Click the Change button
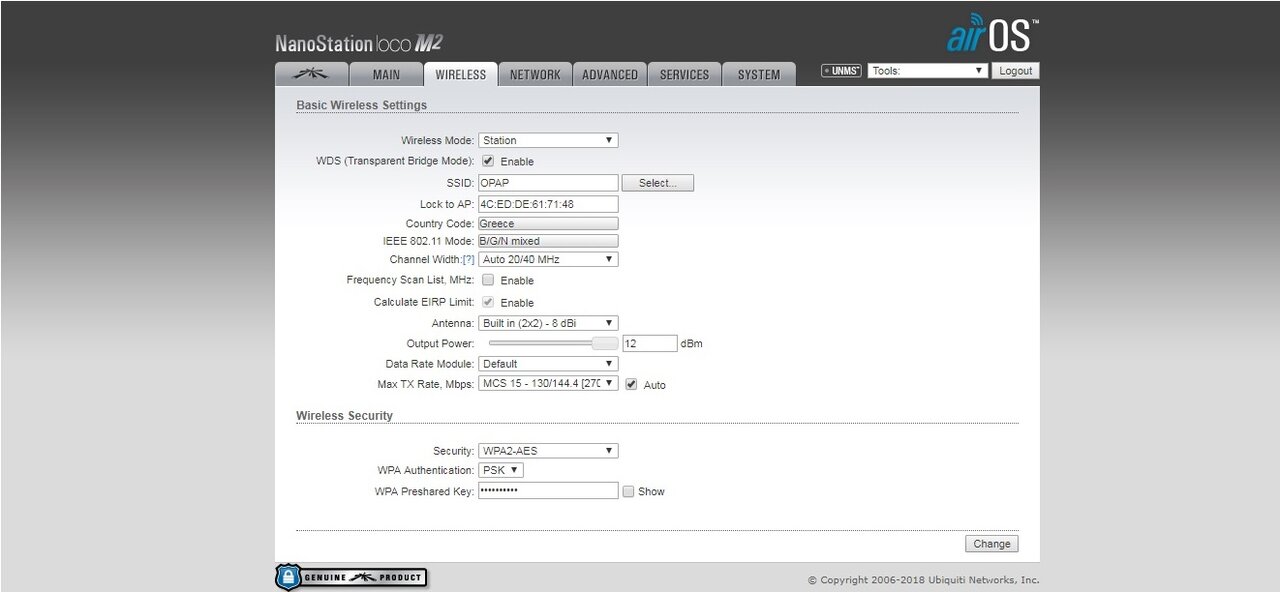 click(992, 544)
